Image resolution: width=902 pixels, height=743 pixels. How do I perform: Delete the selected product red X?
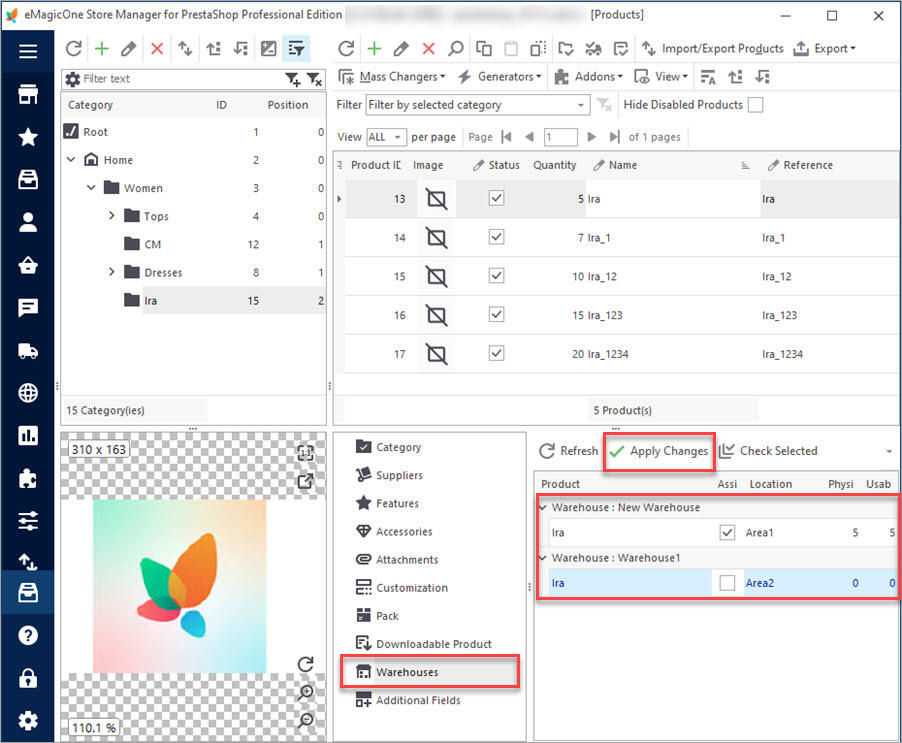coord(429,48)
